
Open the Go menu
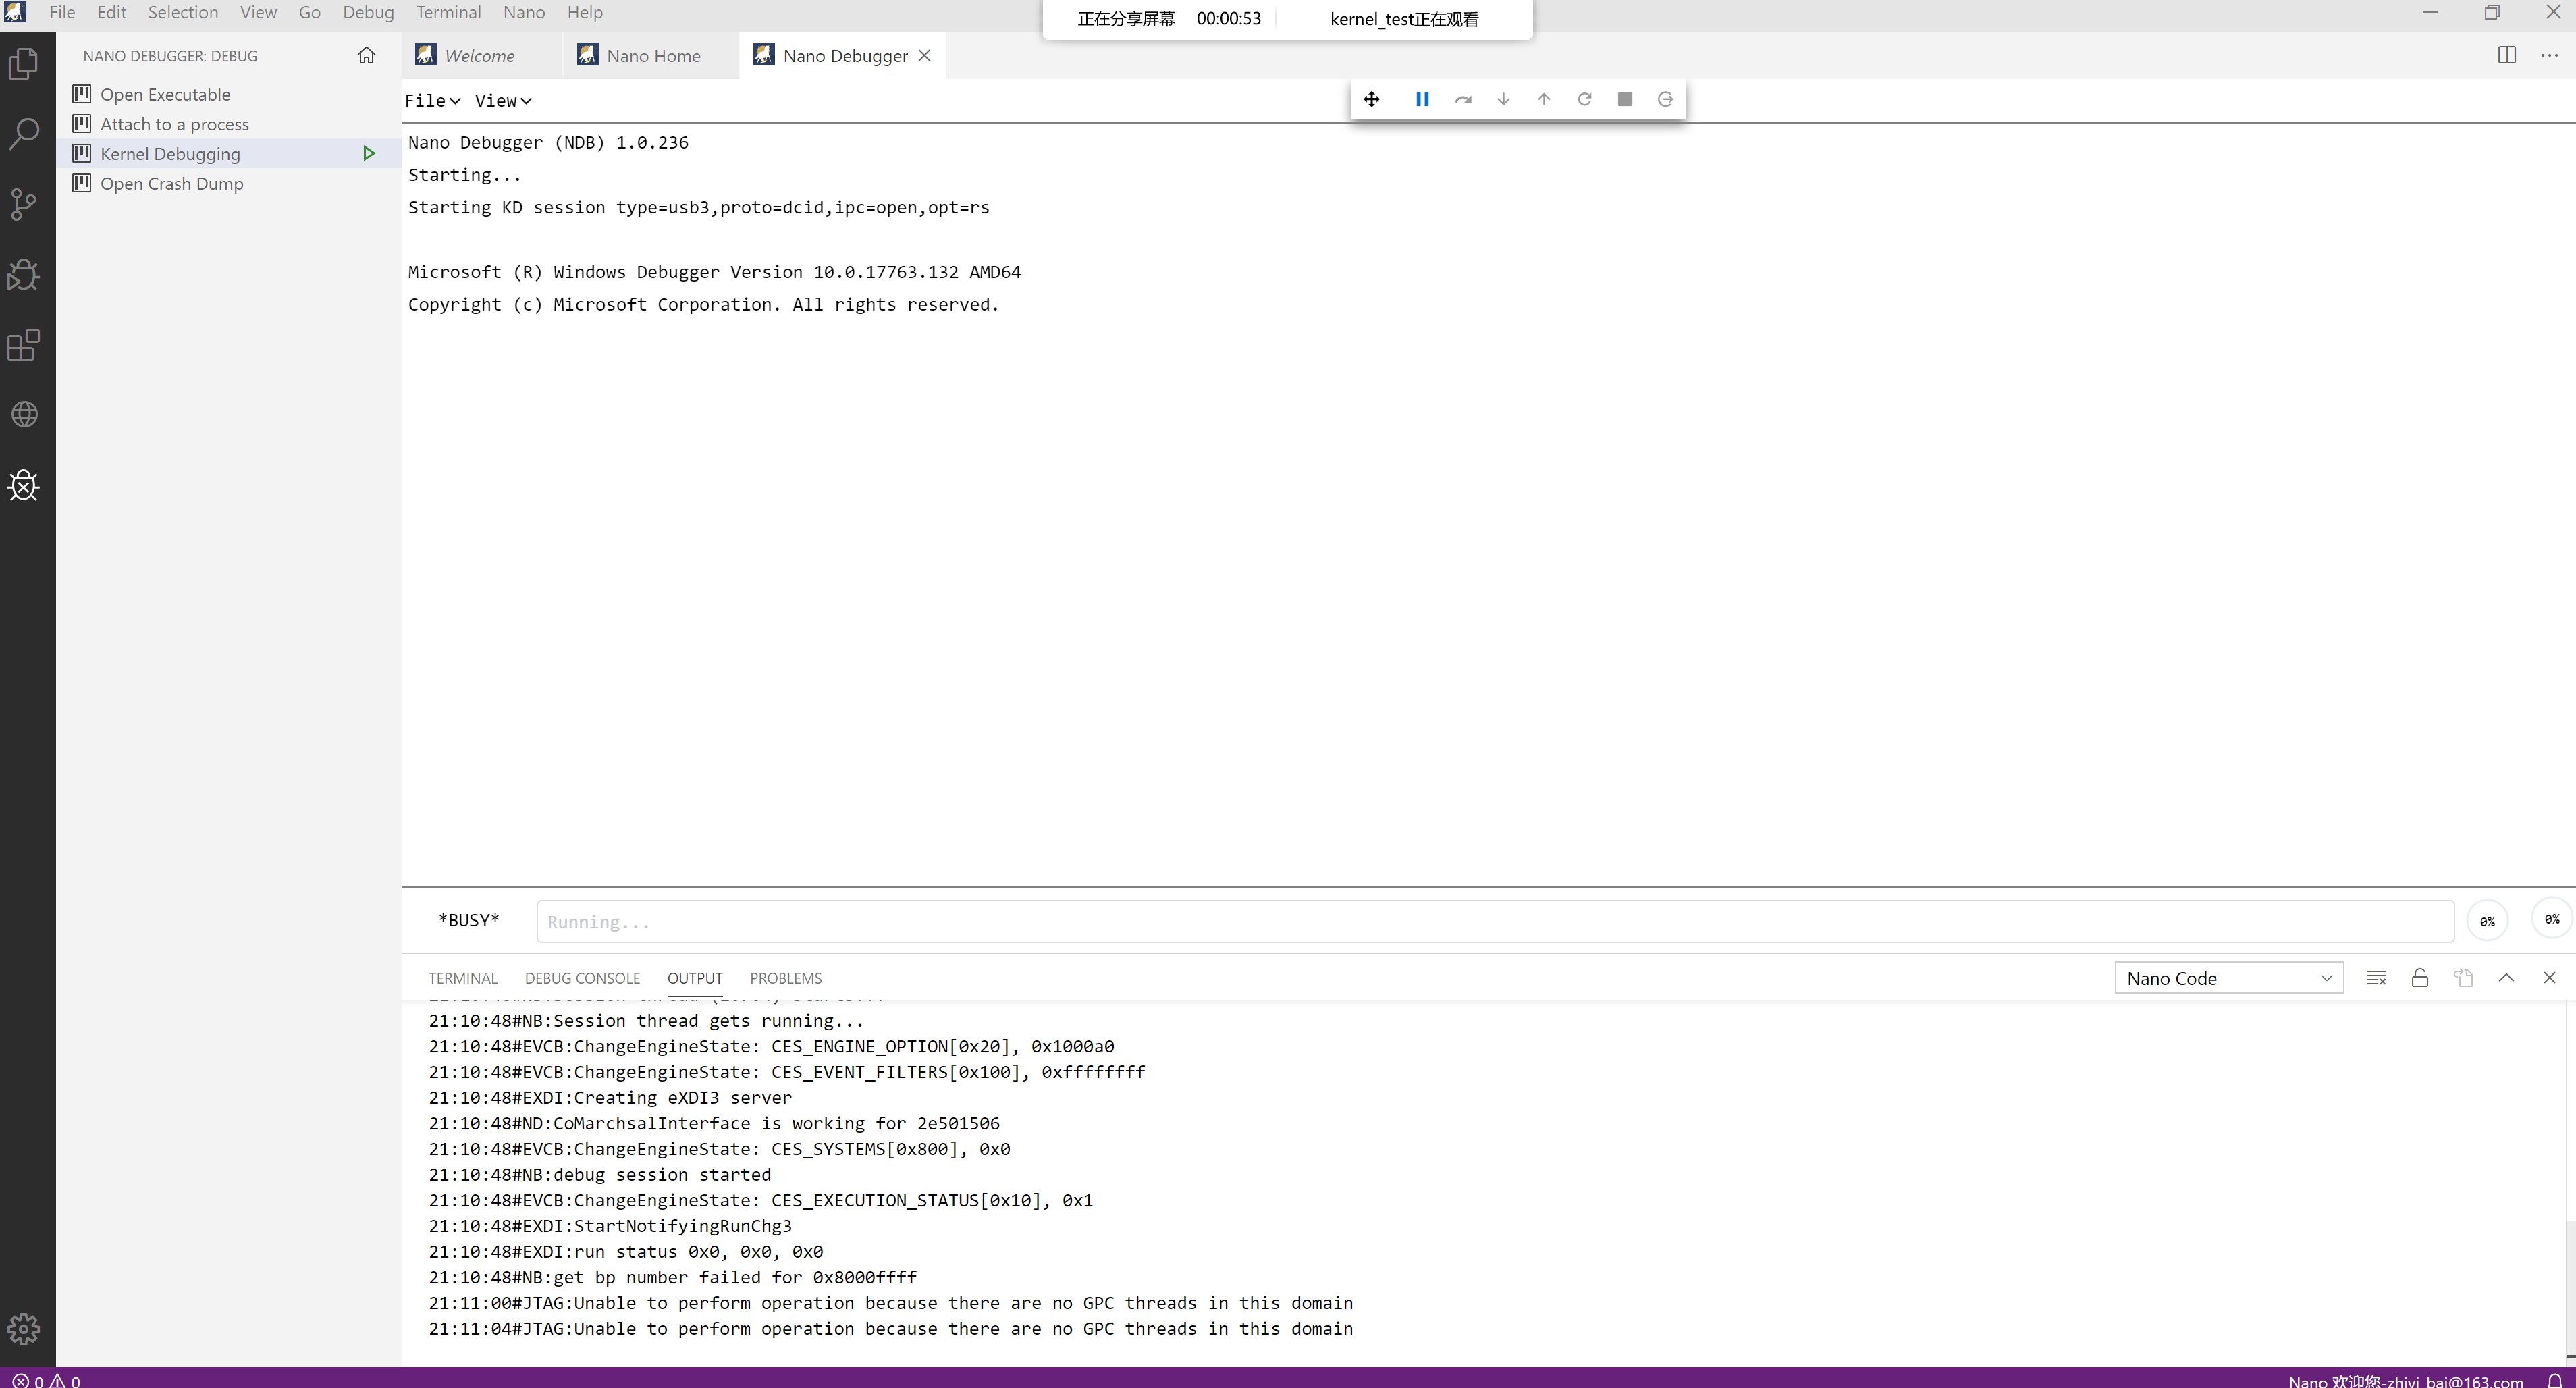pos(310,12)
